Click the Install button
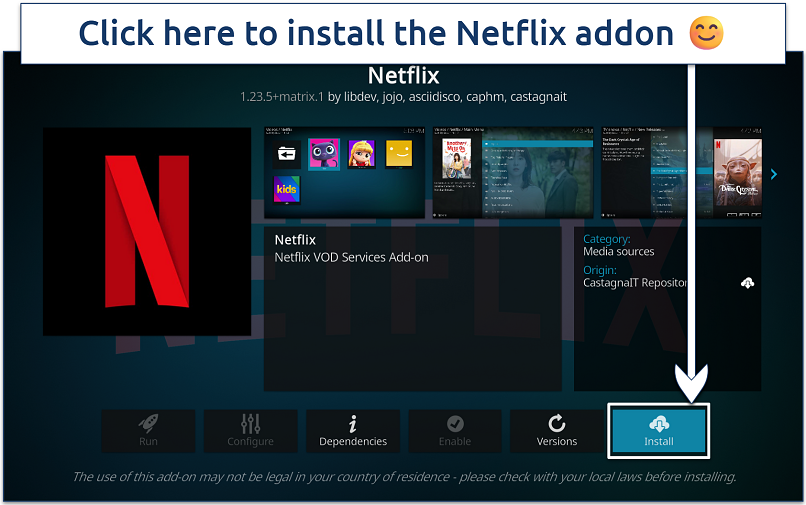This screenshot has width=806, height=505. point(658,431)
